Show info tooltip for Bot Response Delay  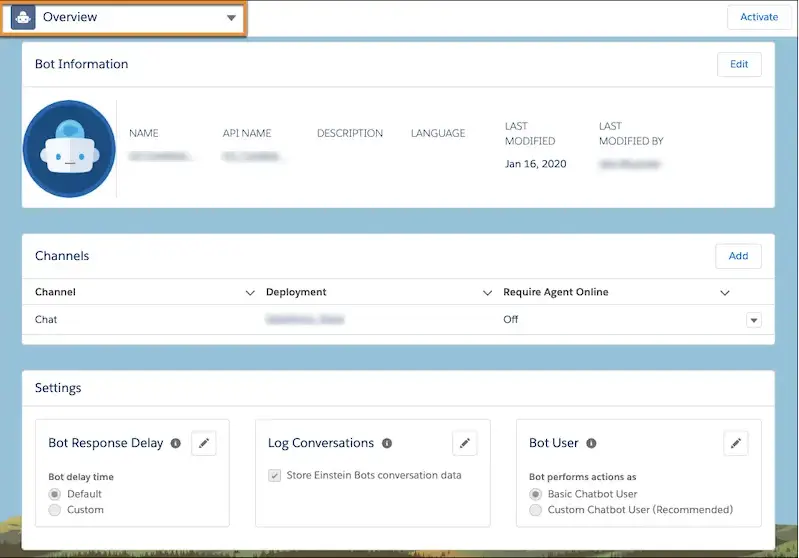coord(176,443)
